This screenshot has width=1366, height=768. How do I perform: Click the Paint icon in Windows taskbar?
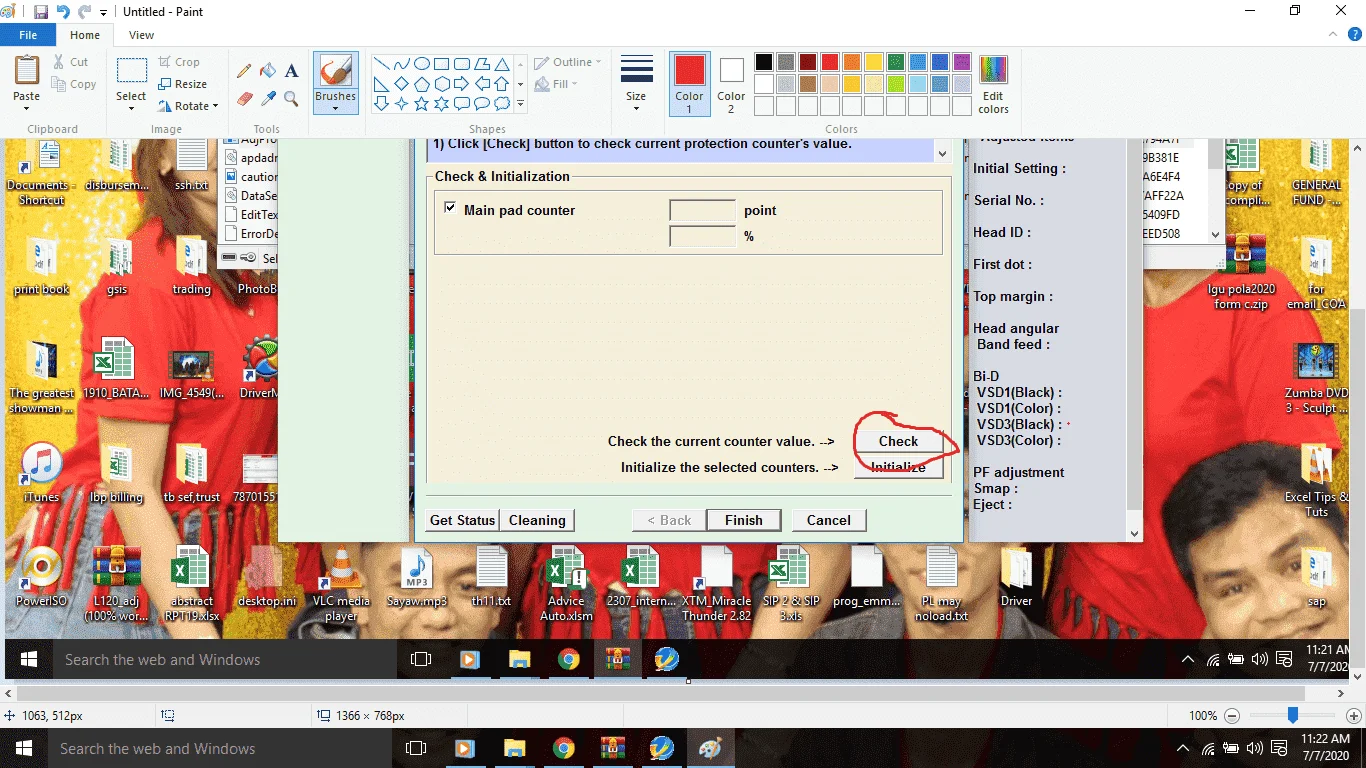point(709,748)
